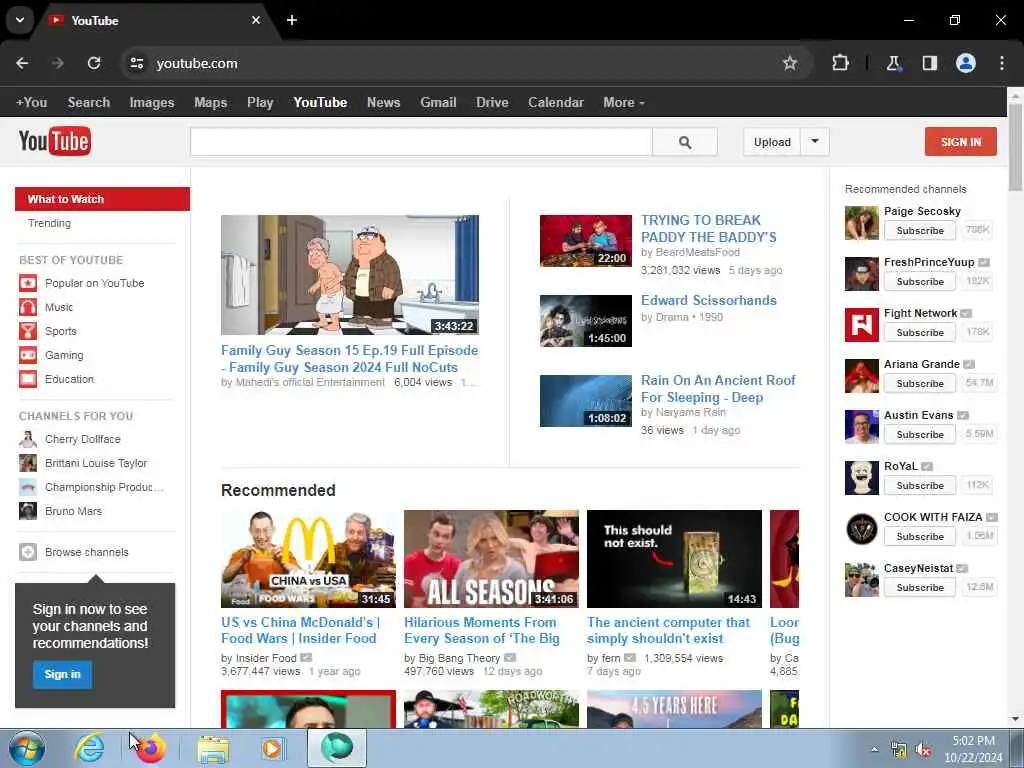Open Edward Scissorhands video title link

pyautogui.click(x=709, y=300)
